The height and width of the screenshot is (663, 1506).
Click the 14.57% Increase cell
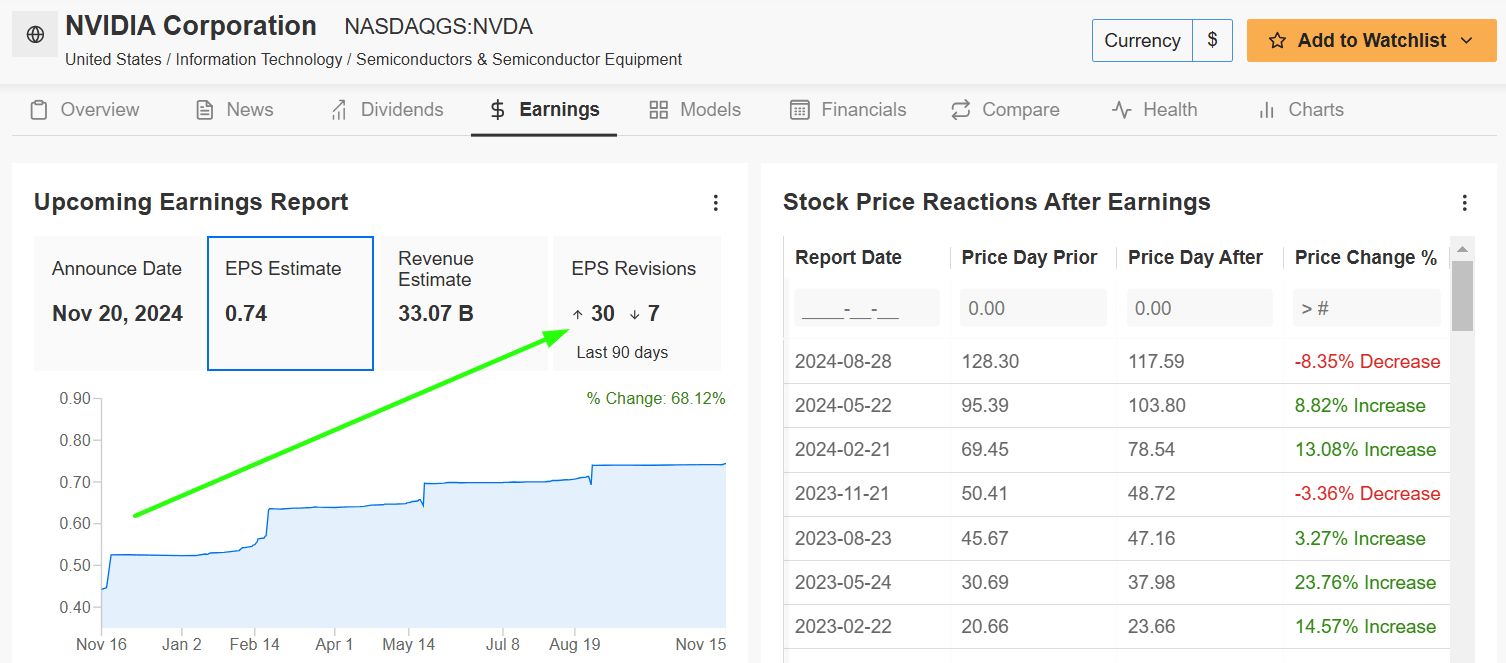click(1367, 627)
